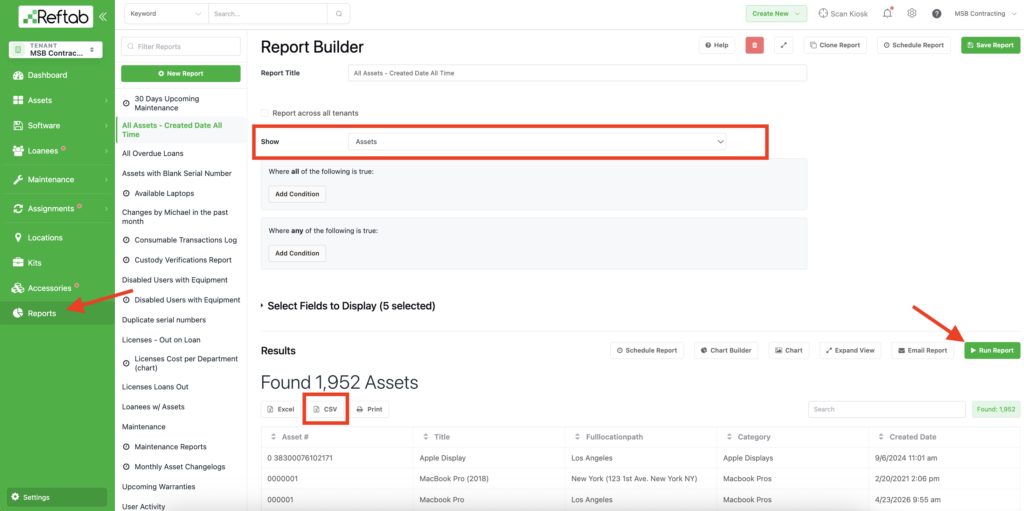Open Maintenance in the sidebar
This screenshot has height=511, width=1024.
[x=51, y=180]
